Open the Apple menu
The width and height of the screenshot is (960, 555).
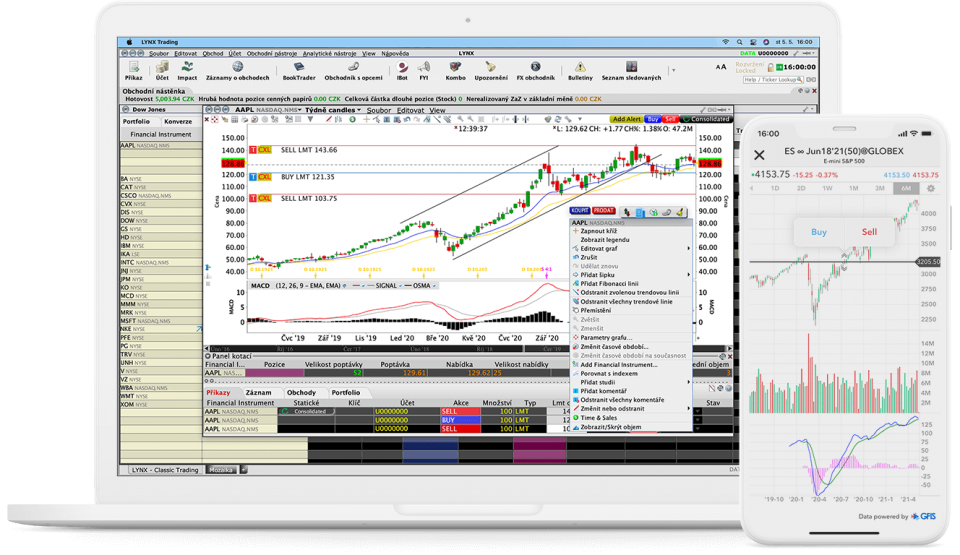(x=129, y=42)
